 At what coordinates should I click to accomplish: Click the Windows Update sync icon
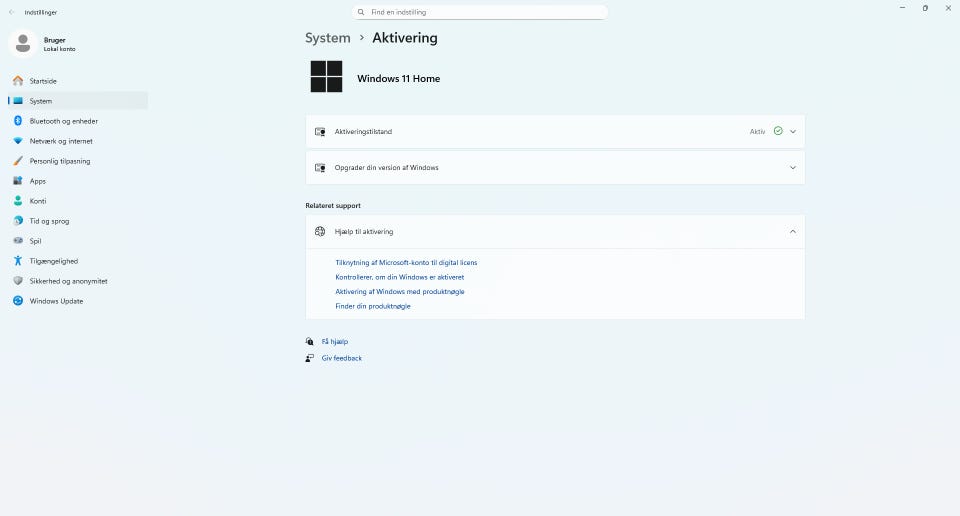coord(18,301)
